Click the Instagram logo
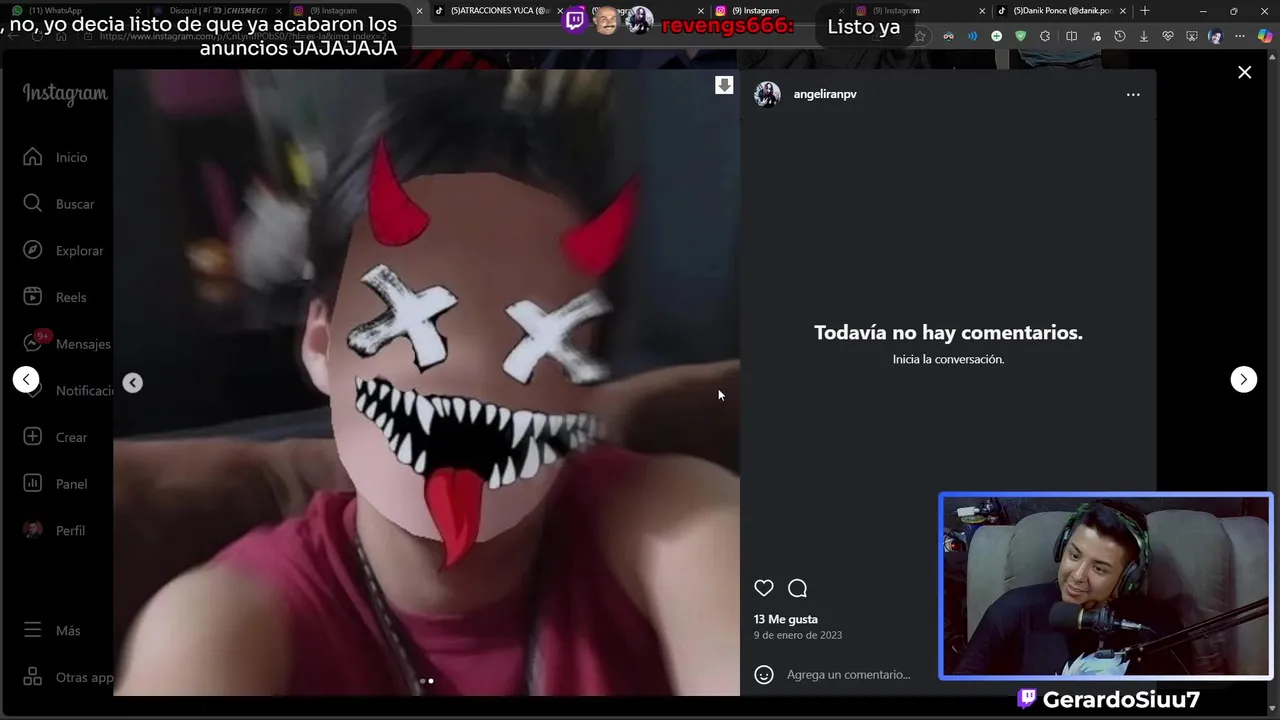The height and width of the screenshot is (720, 1280). 65,94
